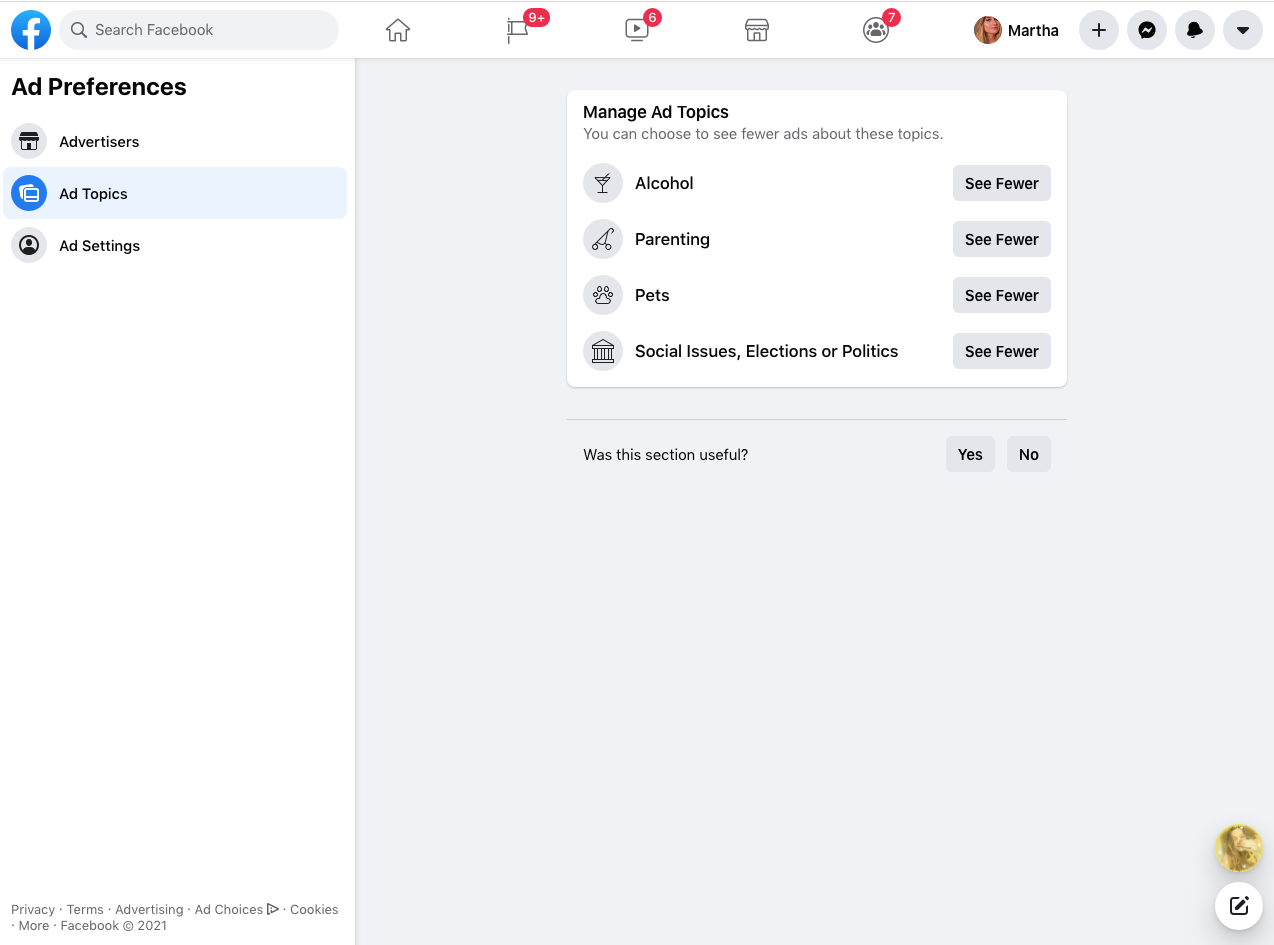Image resolution: width=1274 pixels, height=945 pixels.
Task: Click the Social Issues, Elections or Politics label
Action: click(766, 351)
